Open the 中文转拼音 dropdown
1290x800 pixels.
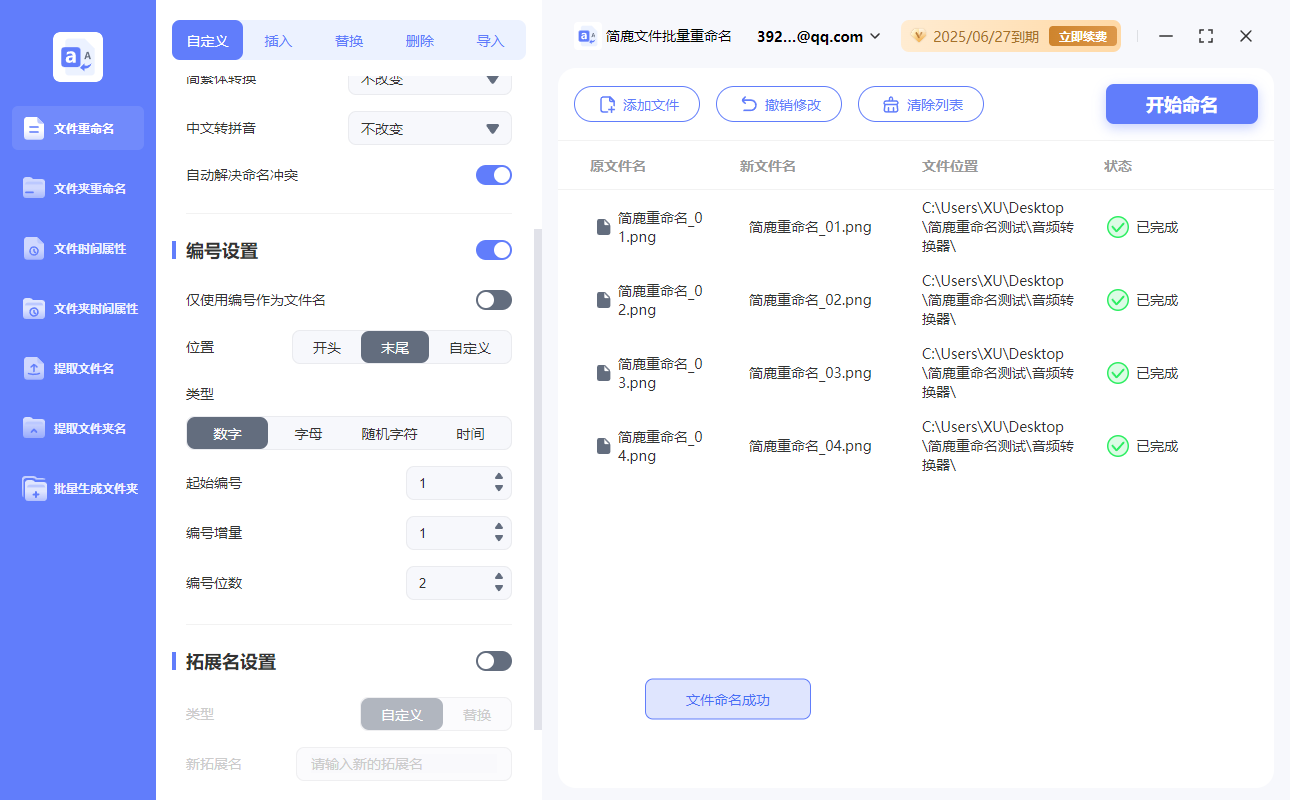click(429, 128)
